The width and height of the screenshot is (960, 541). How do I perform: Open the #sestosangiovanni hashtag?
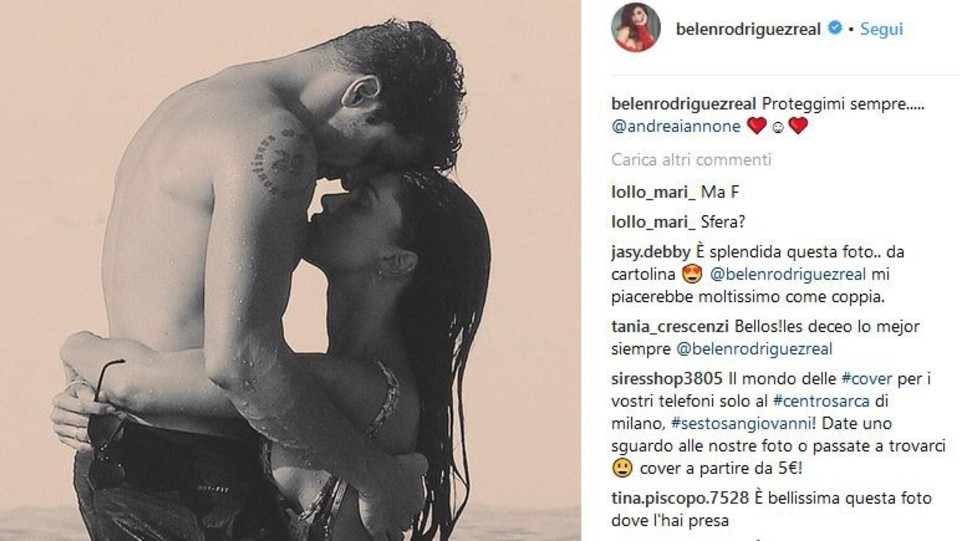pos(743,423)
